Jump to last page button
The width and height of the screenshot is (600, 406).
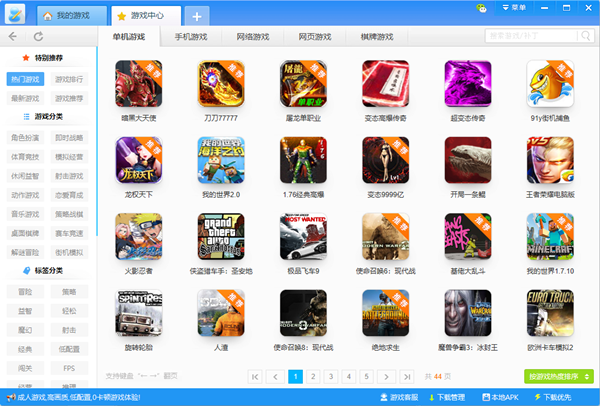[407, 377]
